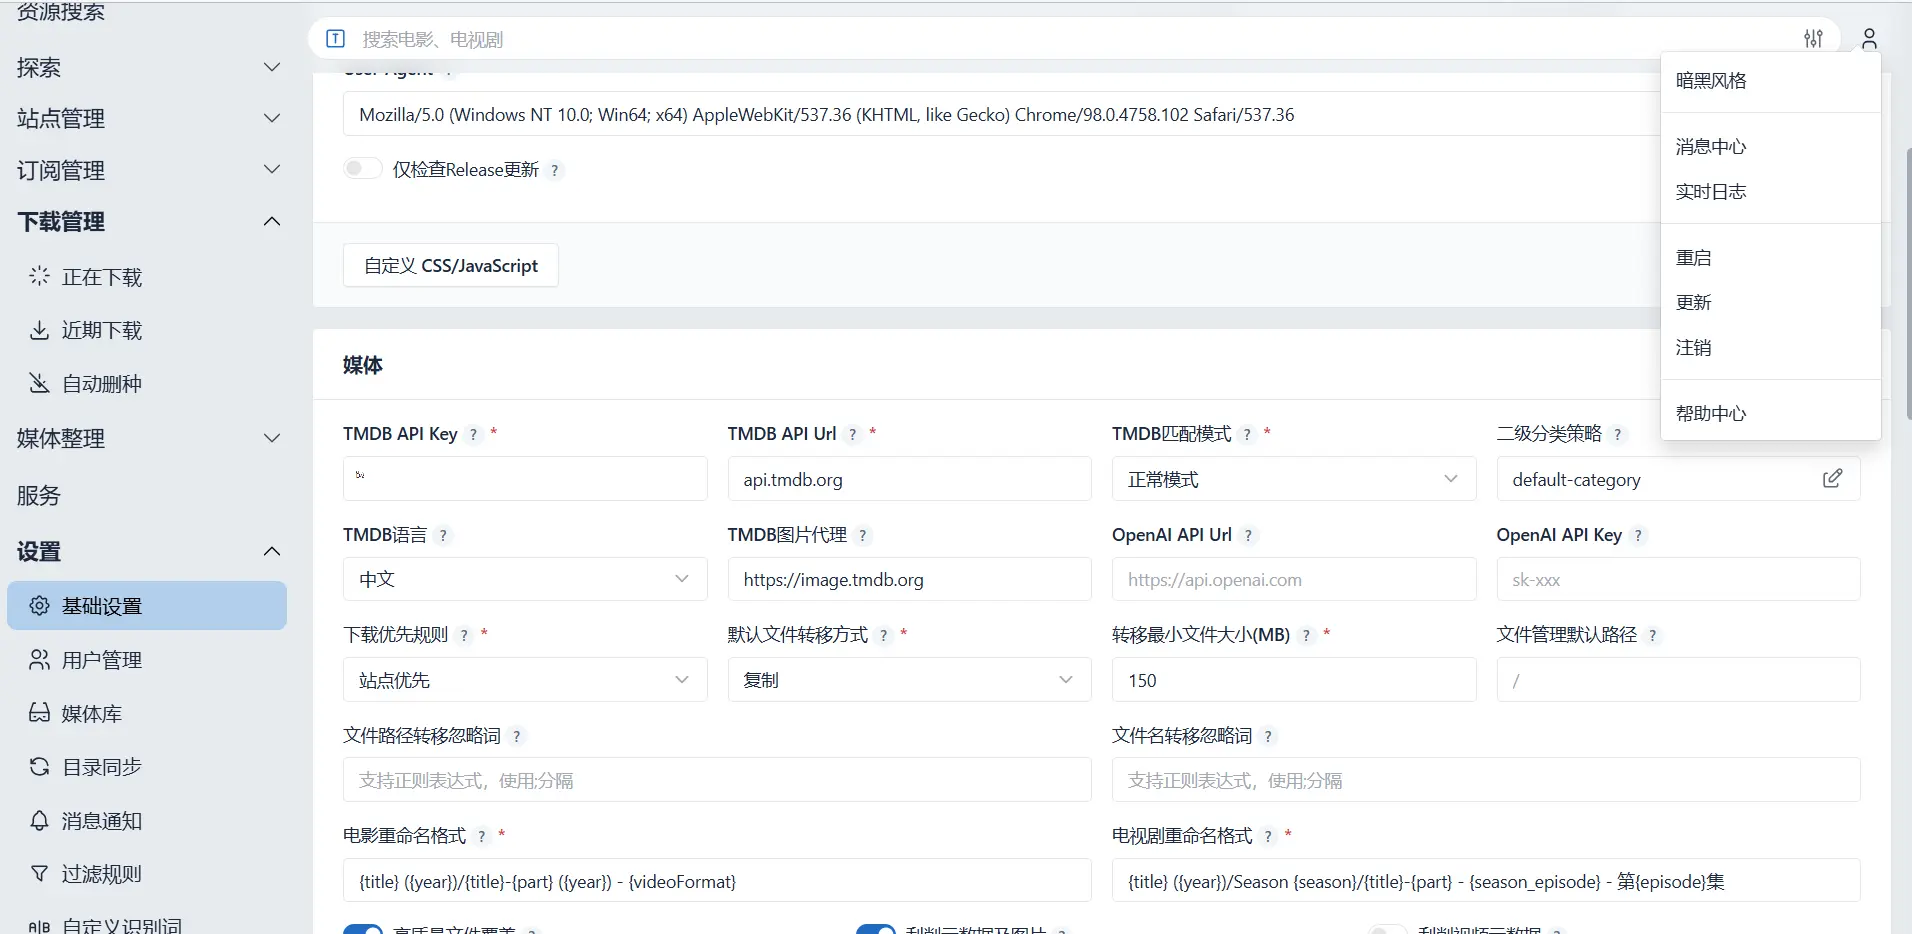Show help for OpenAI API Key
Screen dimensions: 1912x934
pos(1638,535)
